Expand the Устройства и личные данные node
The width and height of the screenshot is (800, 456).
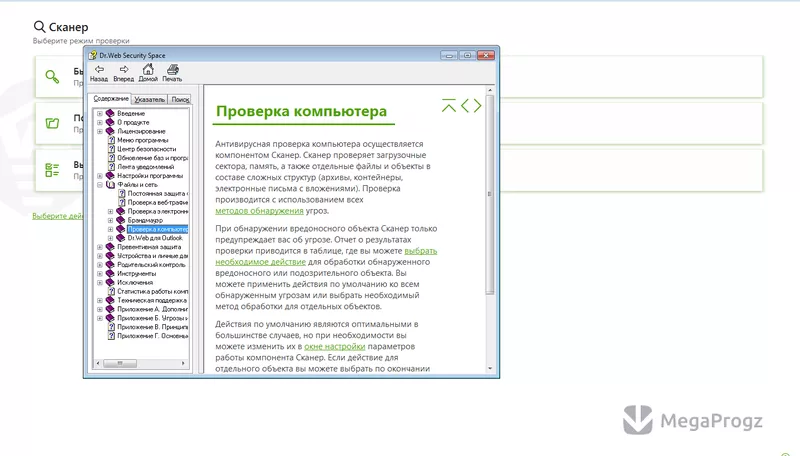100,256
